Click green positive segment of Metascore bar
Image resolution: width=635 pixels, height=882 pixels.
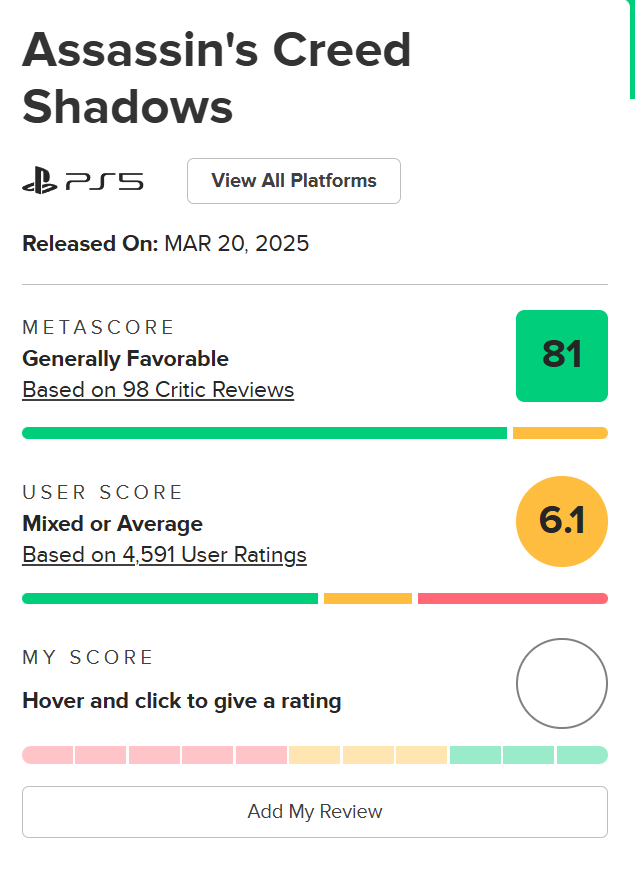click(x=264, y=433)
